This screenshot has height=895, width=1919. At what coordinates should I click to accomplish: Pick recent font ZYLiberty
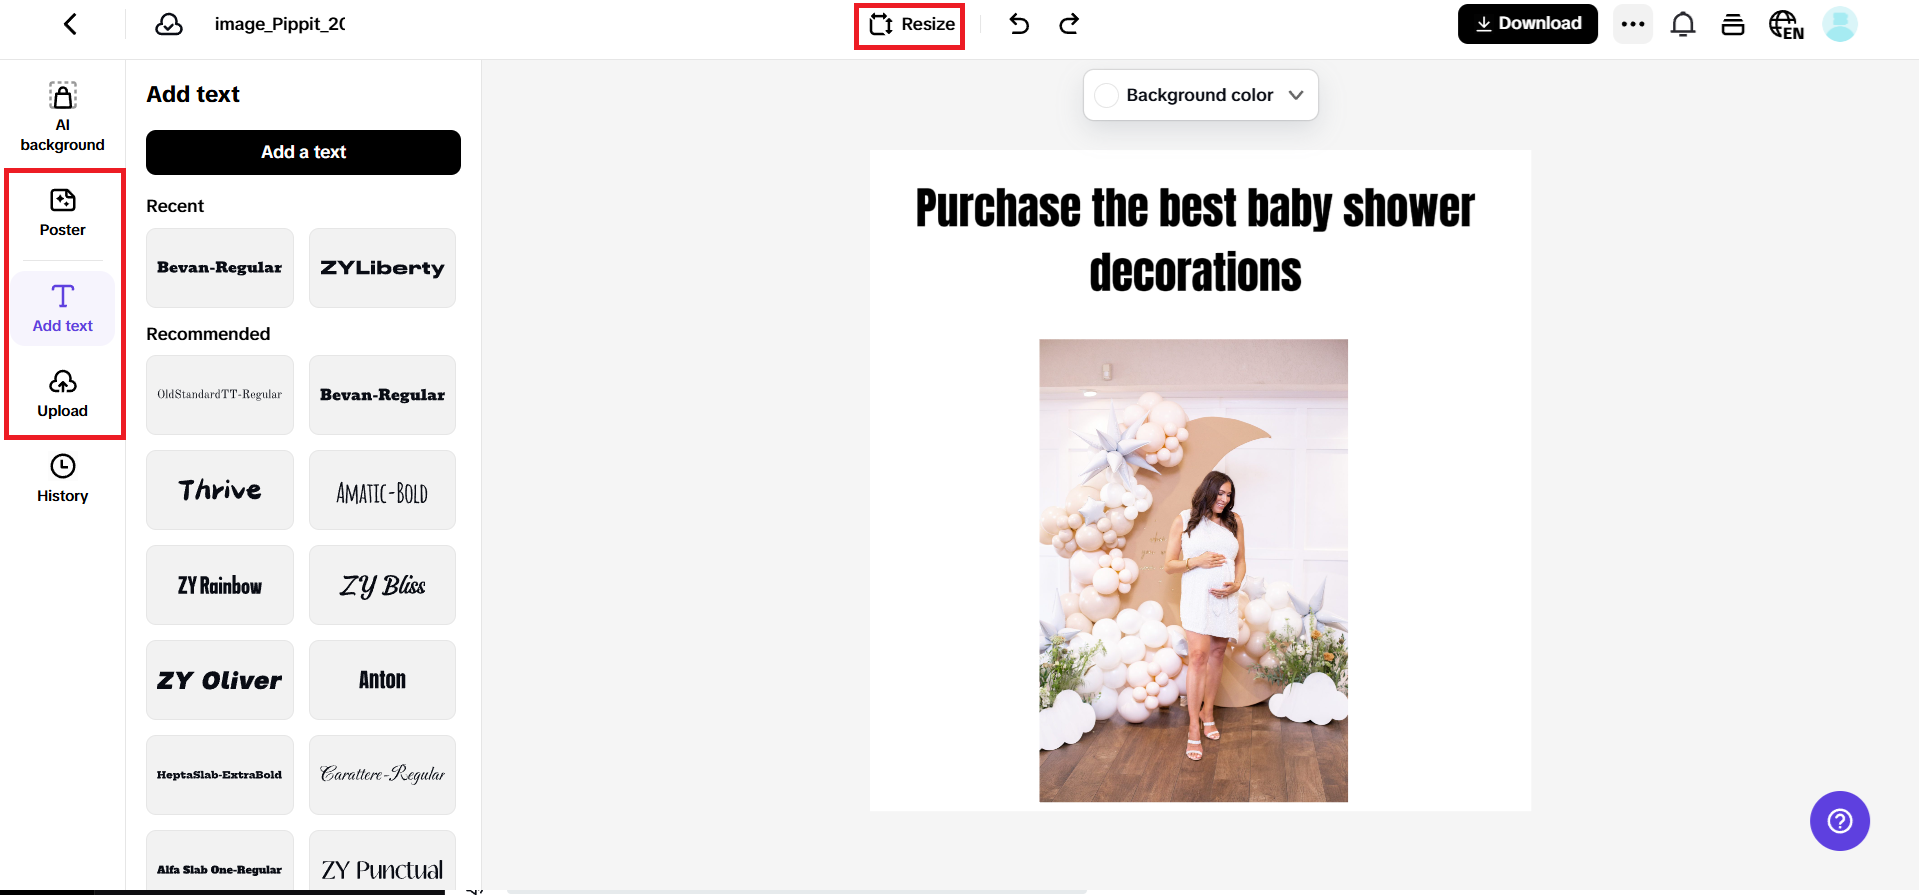(x=382, y=268)
